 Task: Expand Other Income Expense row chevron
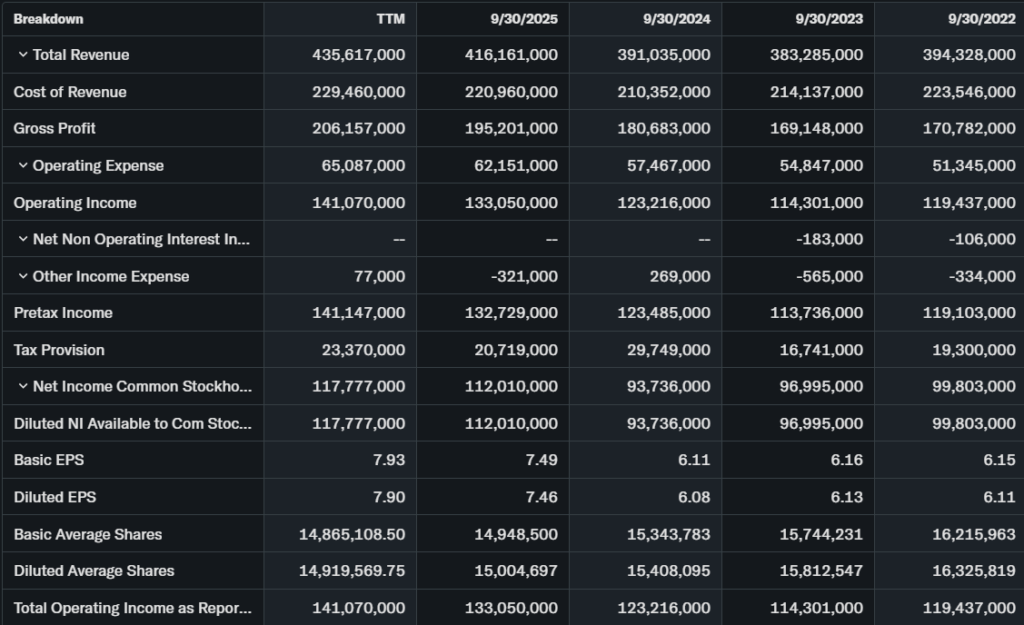(x=22, y=277)
